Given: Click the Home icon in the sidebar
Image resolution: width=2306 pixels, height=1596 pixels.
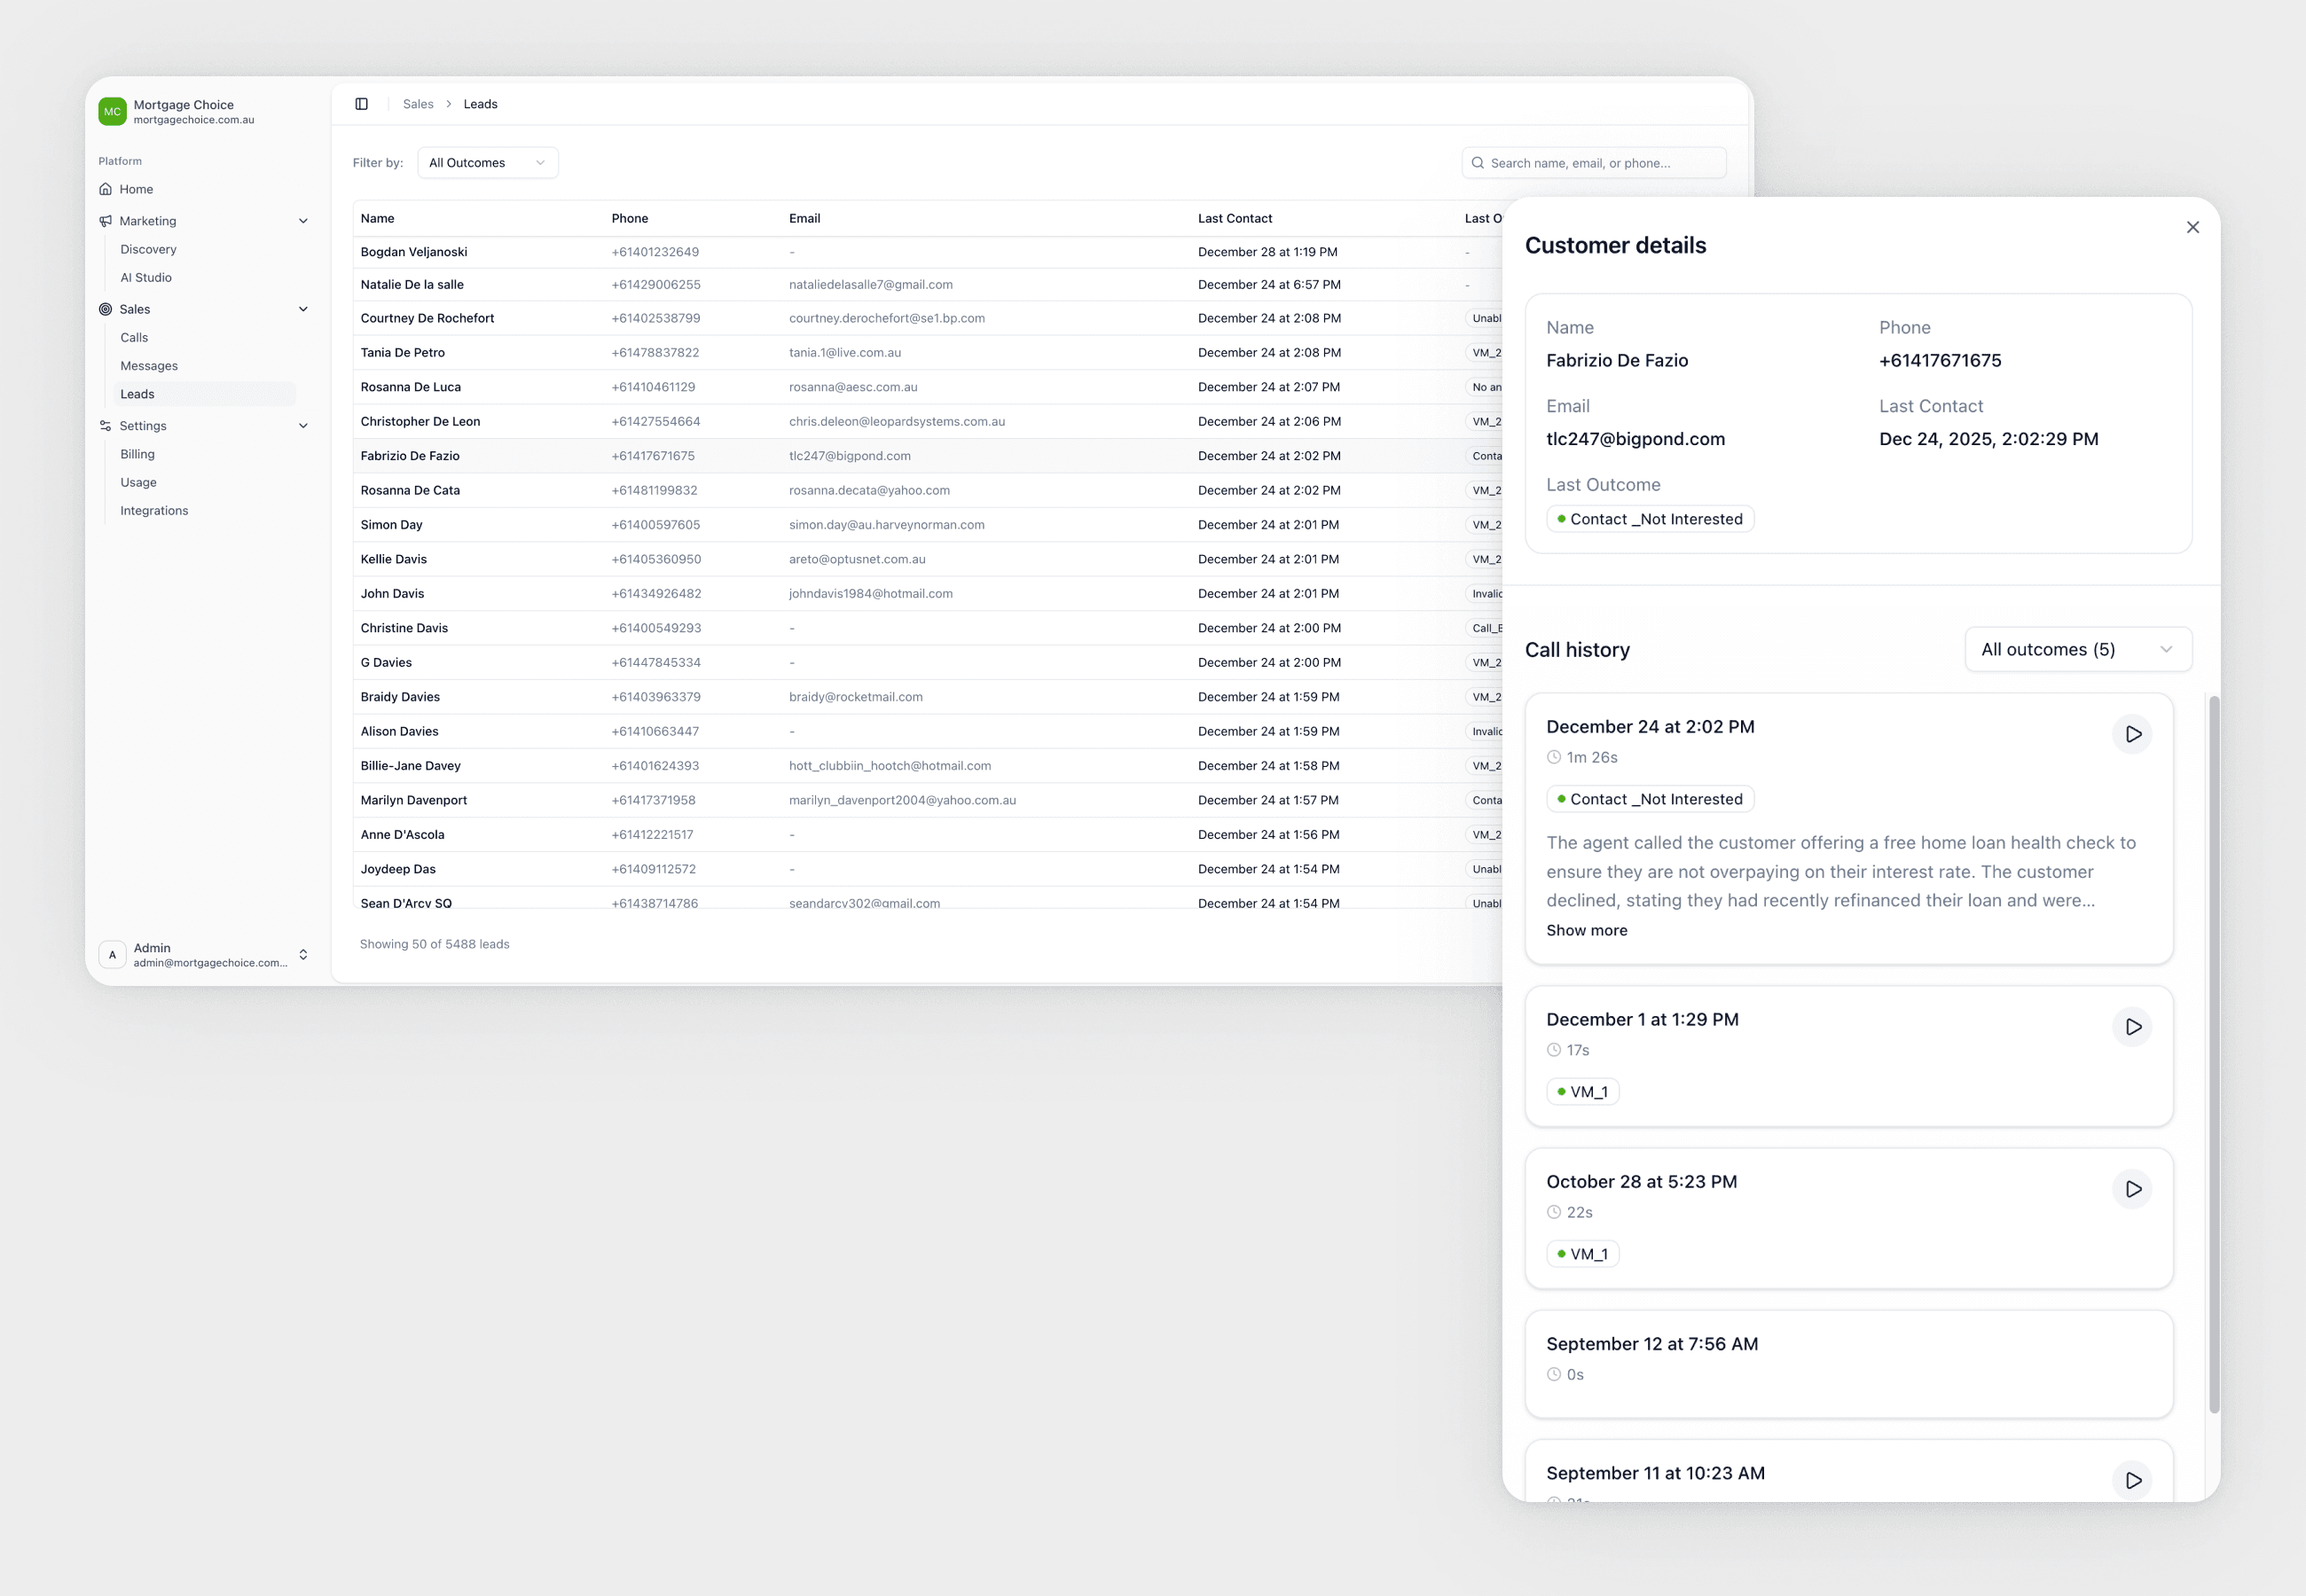Looking at the screenshot, I should pyautogui.click(x=106, y=188).
